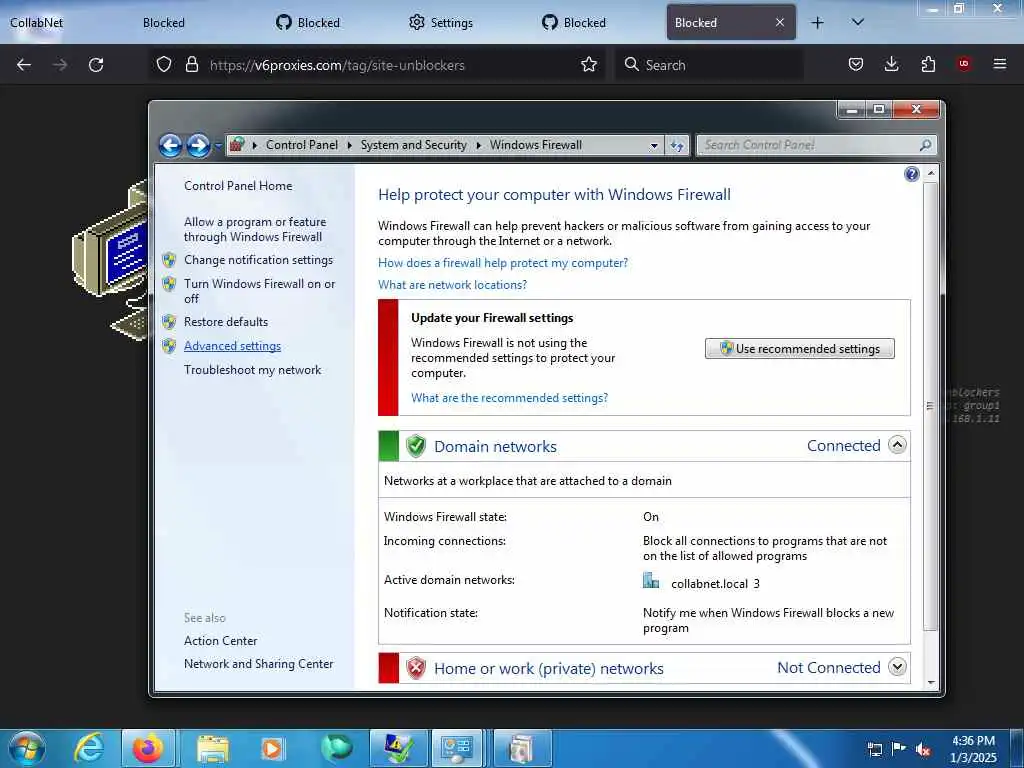
Task: Open Firefox hamburger application menu
Action: pos(999,64)
